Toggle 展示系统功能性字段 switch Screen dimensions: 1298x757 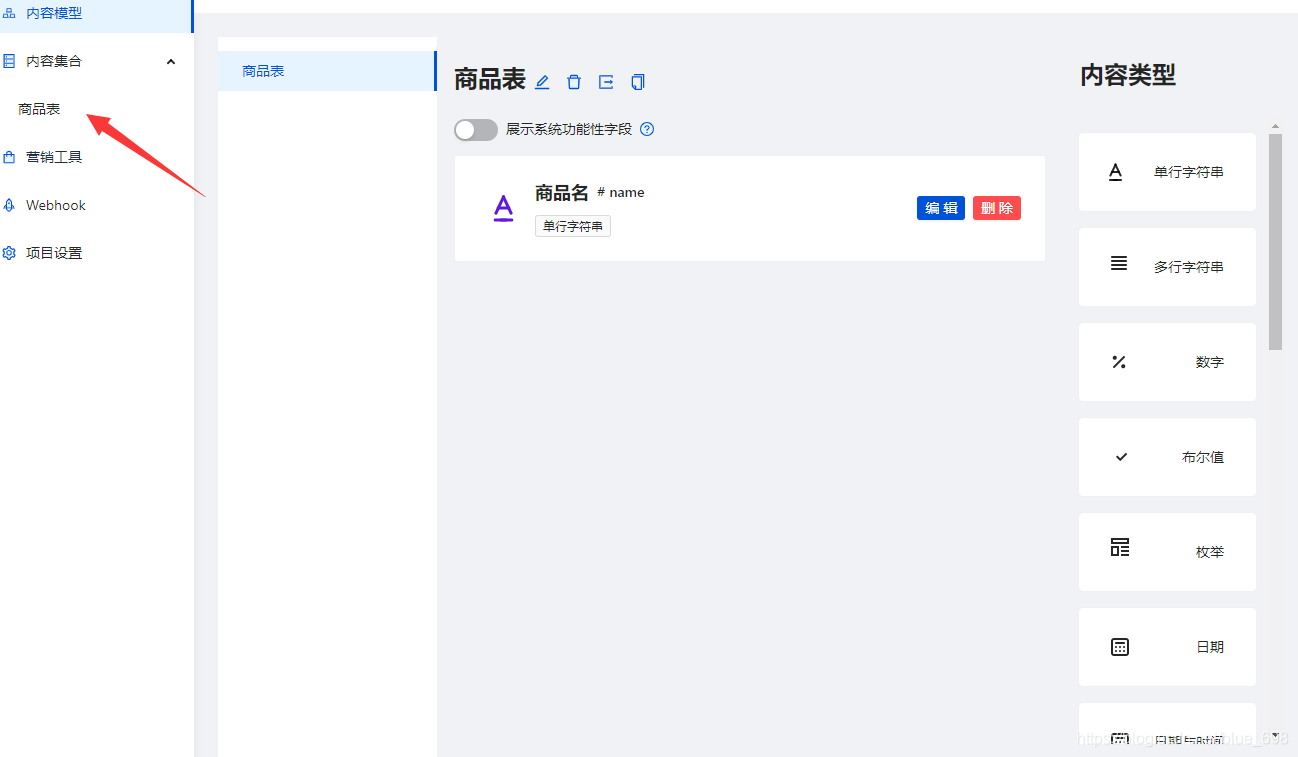click(x=476, y=130)
